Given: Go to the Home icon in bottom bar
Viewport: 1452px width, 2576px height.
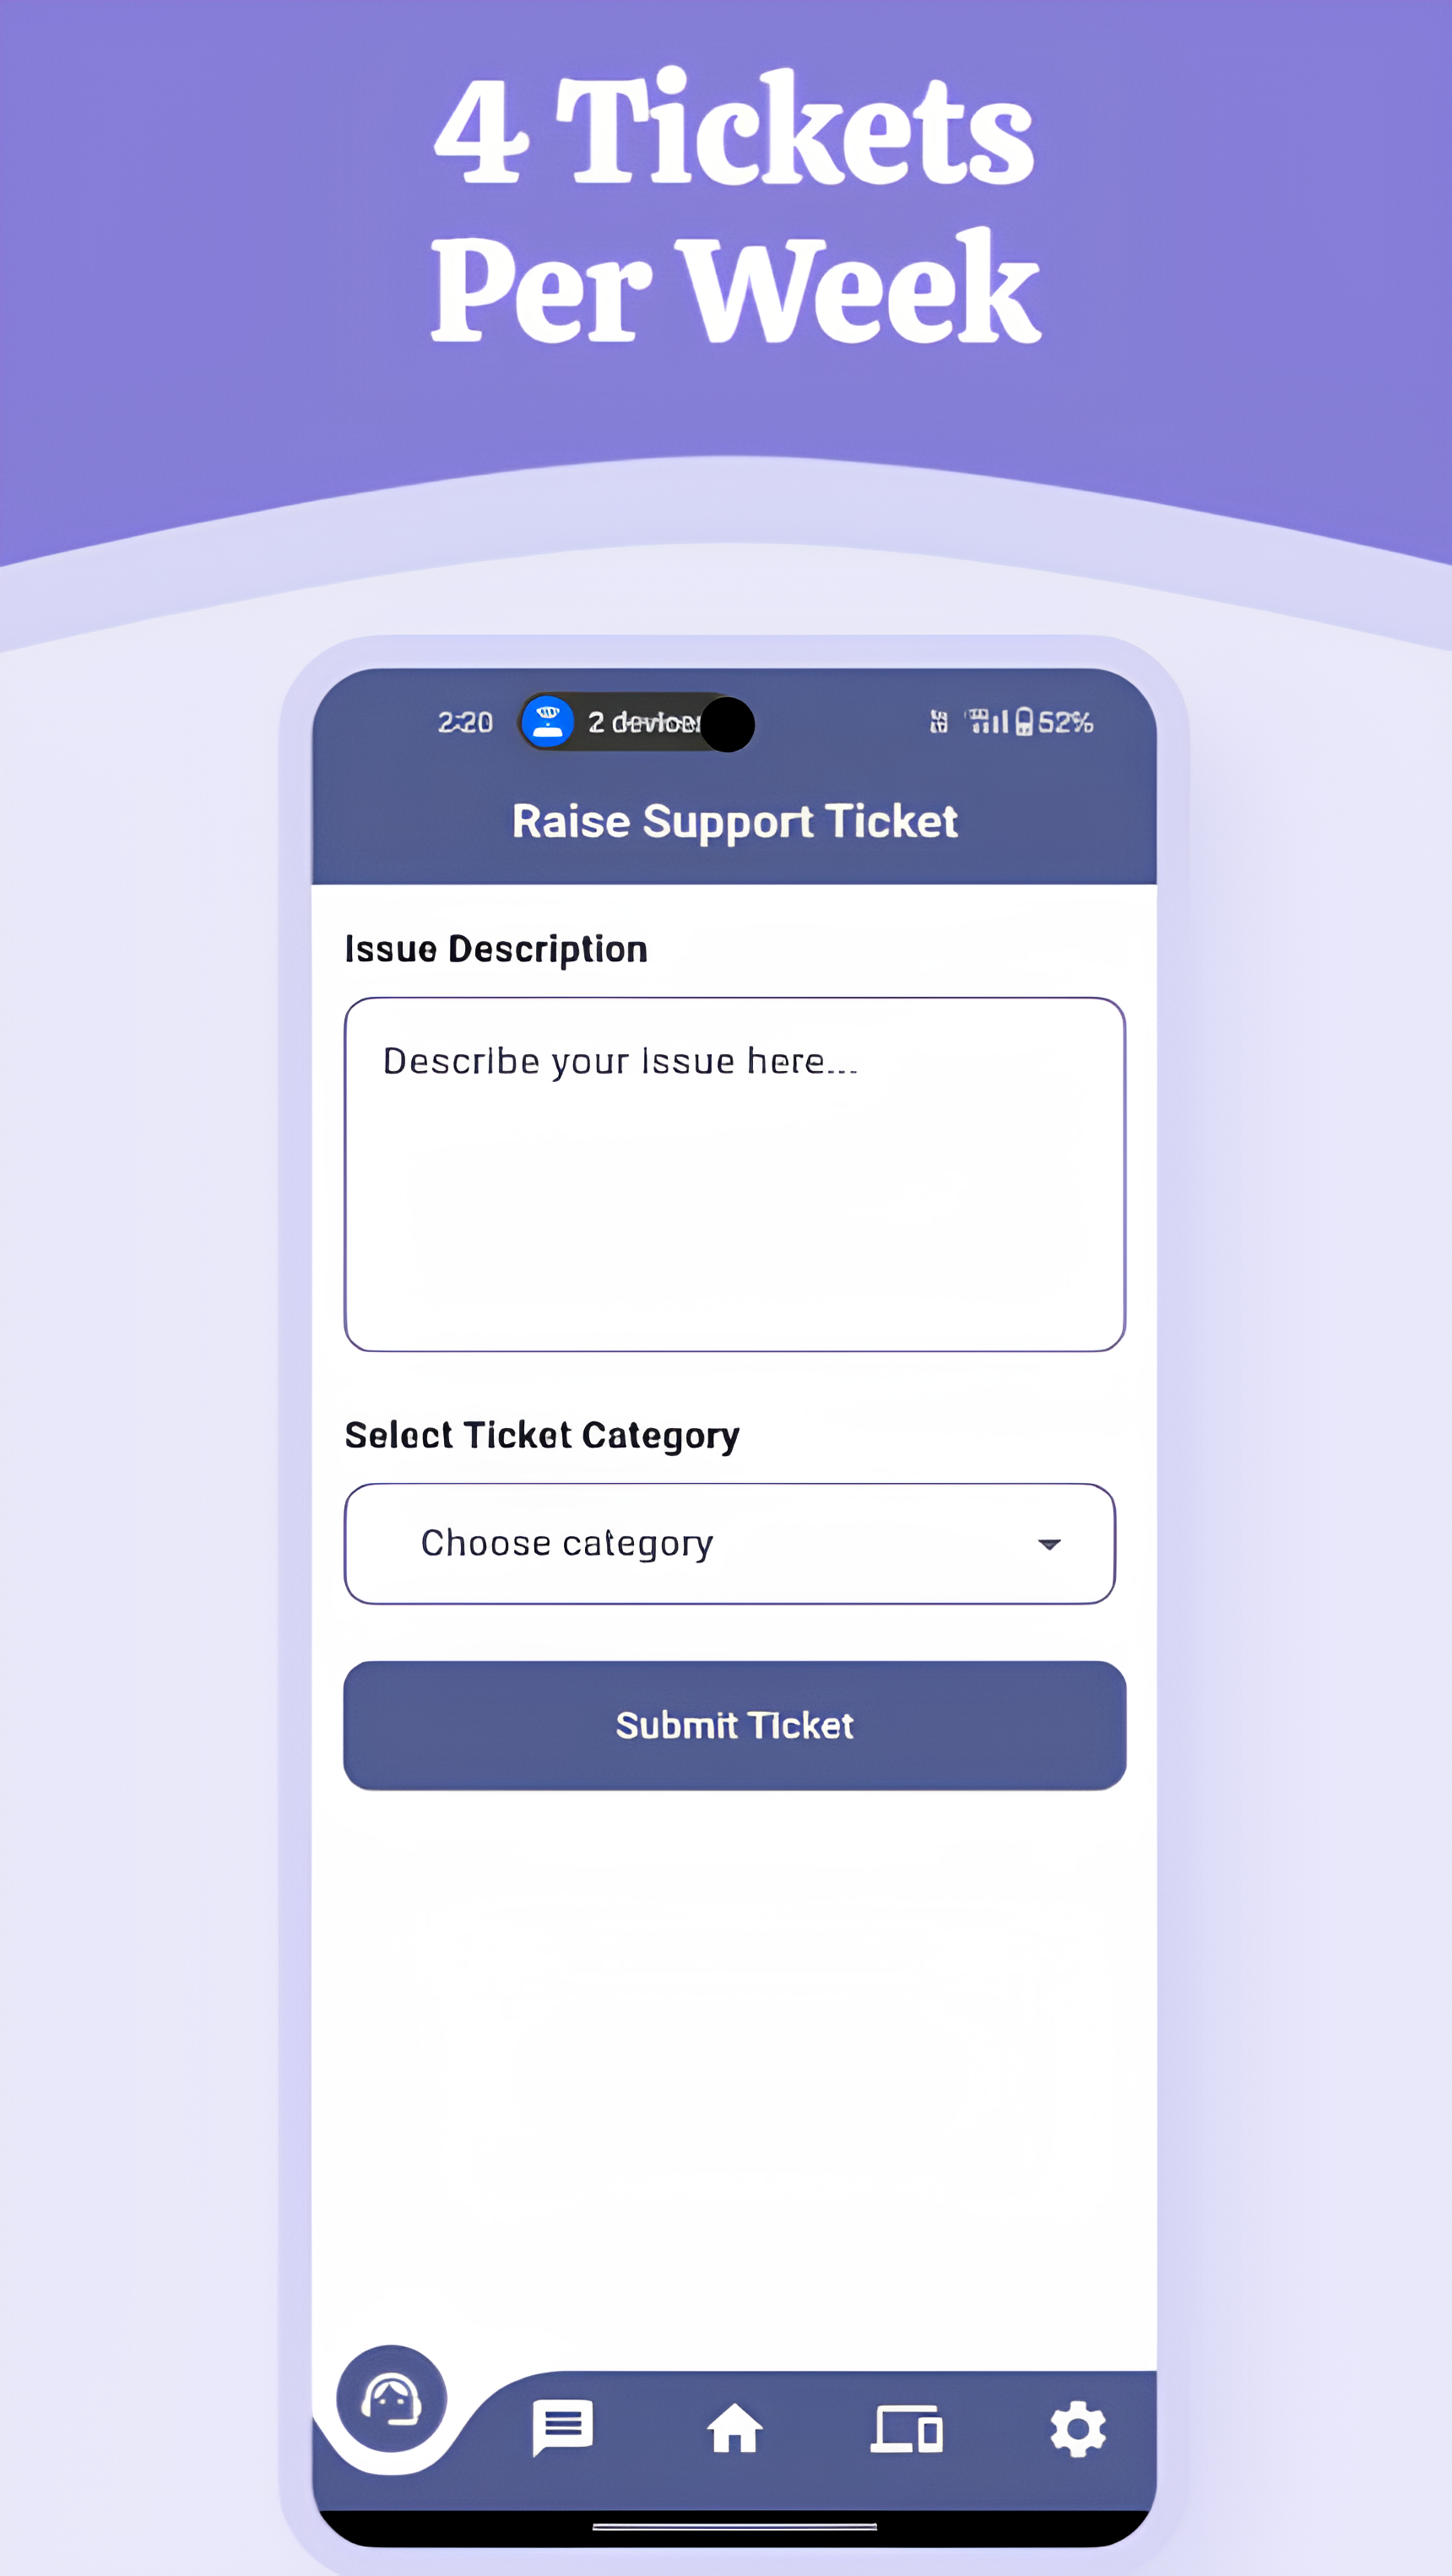Looking at the screenshot, I should [x=735, y=2428].
